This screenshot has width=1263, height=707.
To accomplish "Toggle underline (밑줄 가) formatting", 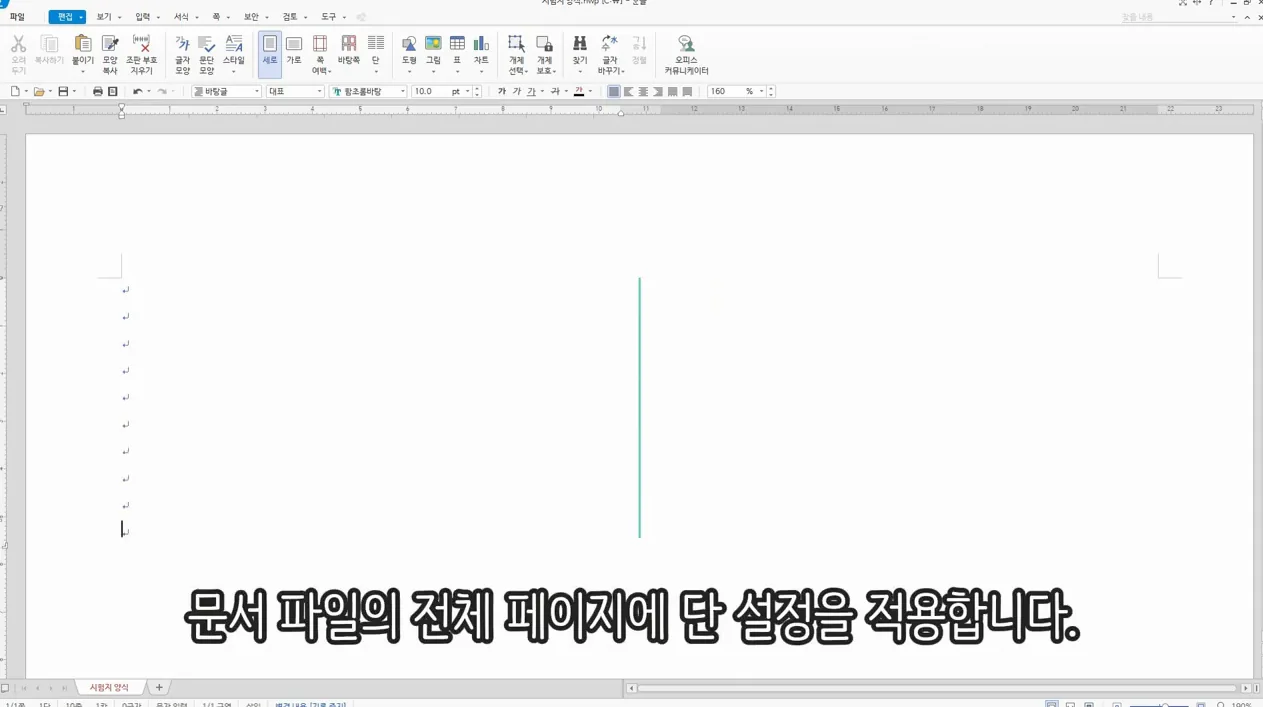I will click(x=531, y=91).
